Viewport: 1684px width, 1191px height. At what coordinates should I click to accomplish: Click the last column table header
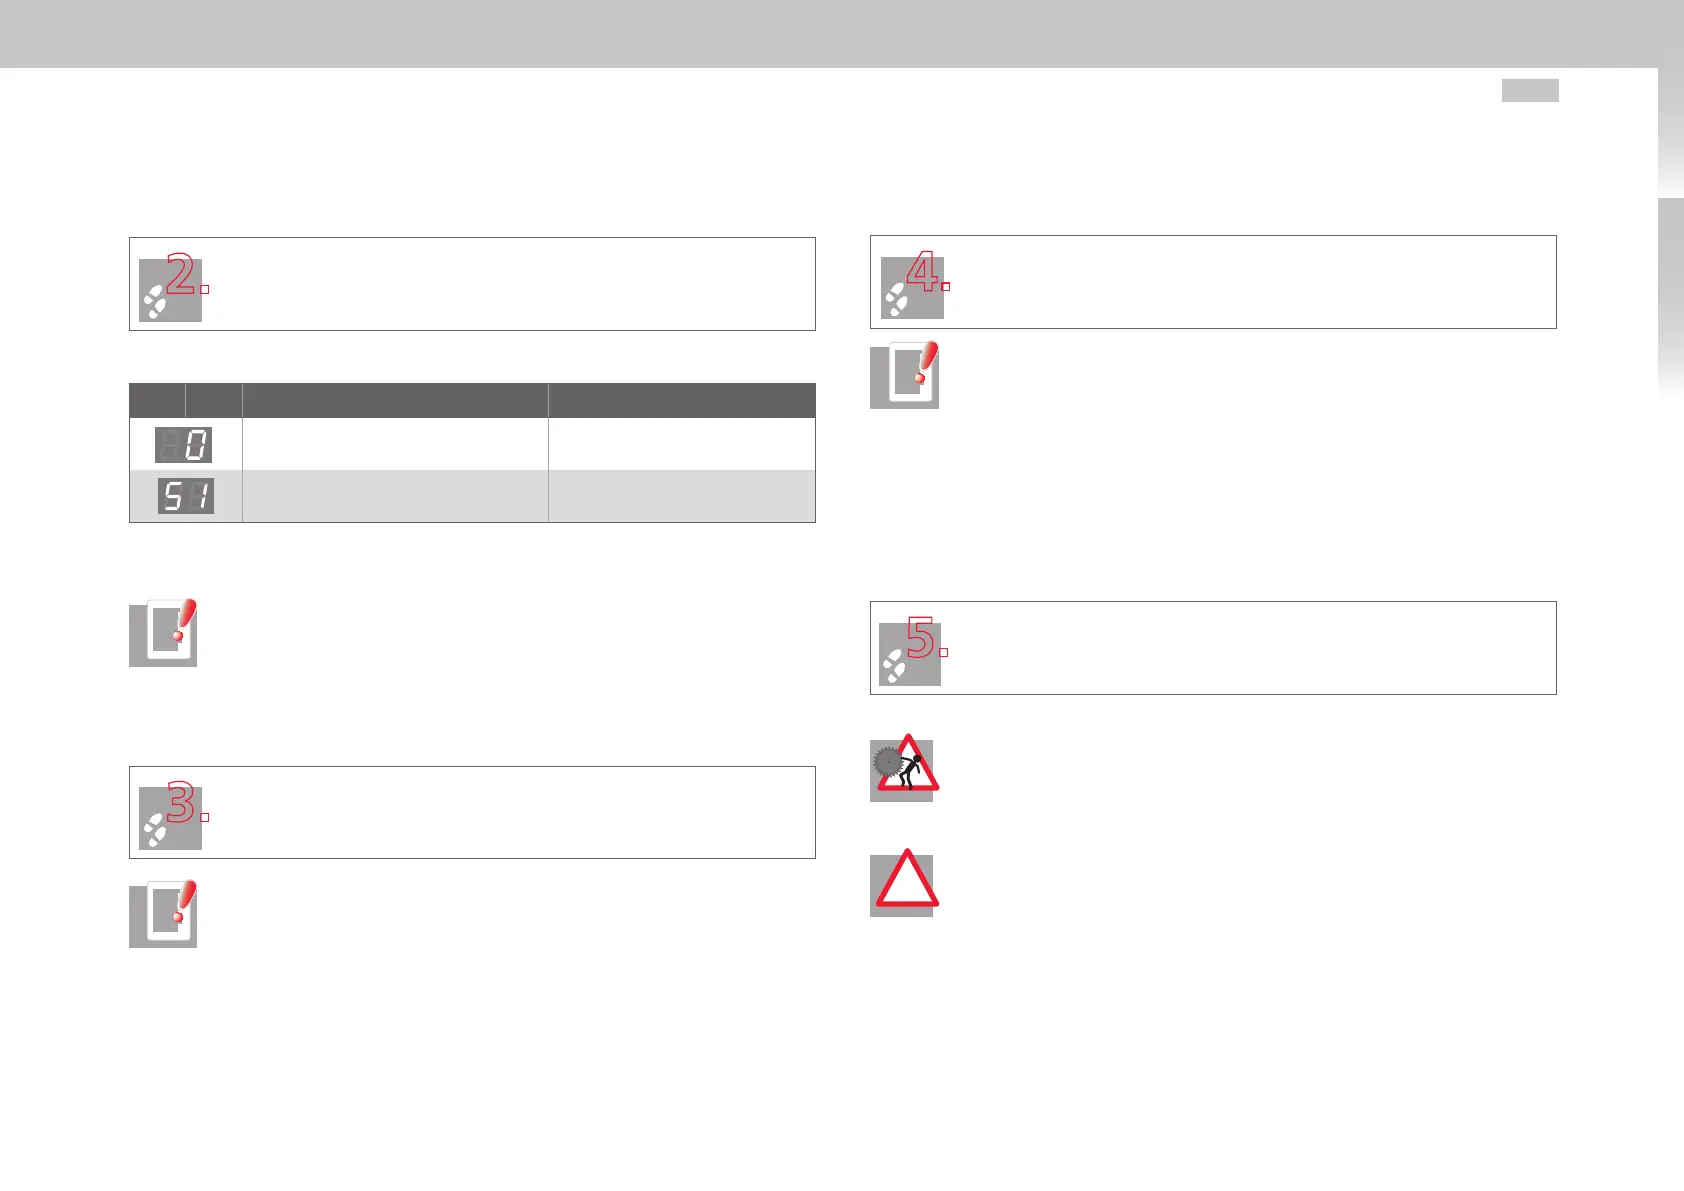[x=681, y=400]
